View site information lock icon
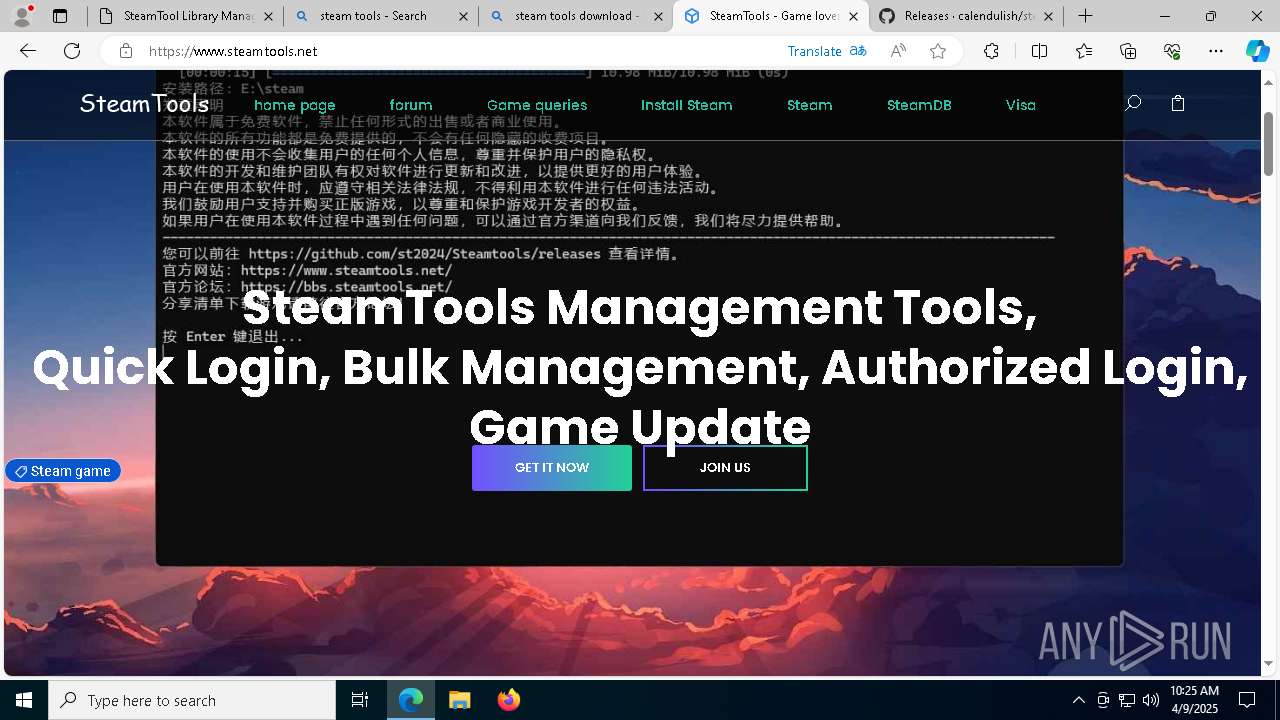 125,51
